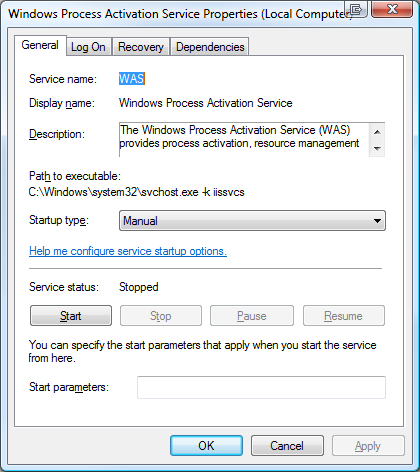The width and height of the screenshot is (420, 472).
Task: Click the Pause service button
Action: tap(252, 316)
